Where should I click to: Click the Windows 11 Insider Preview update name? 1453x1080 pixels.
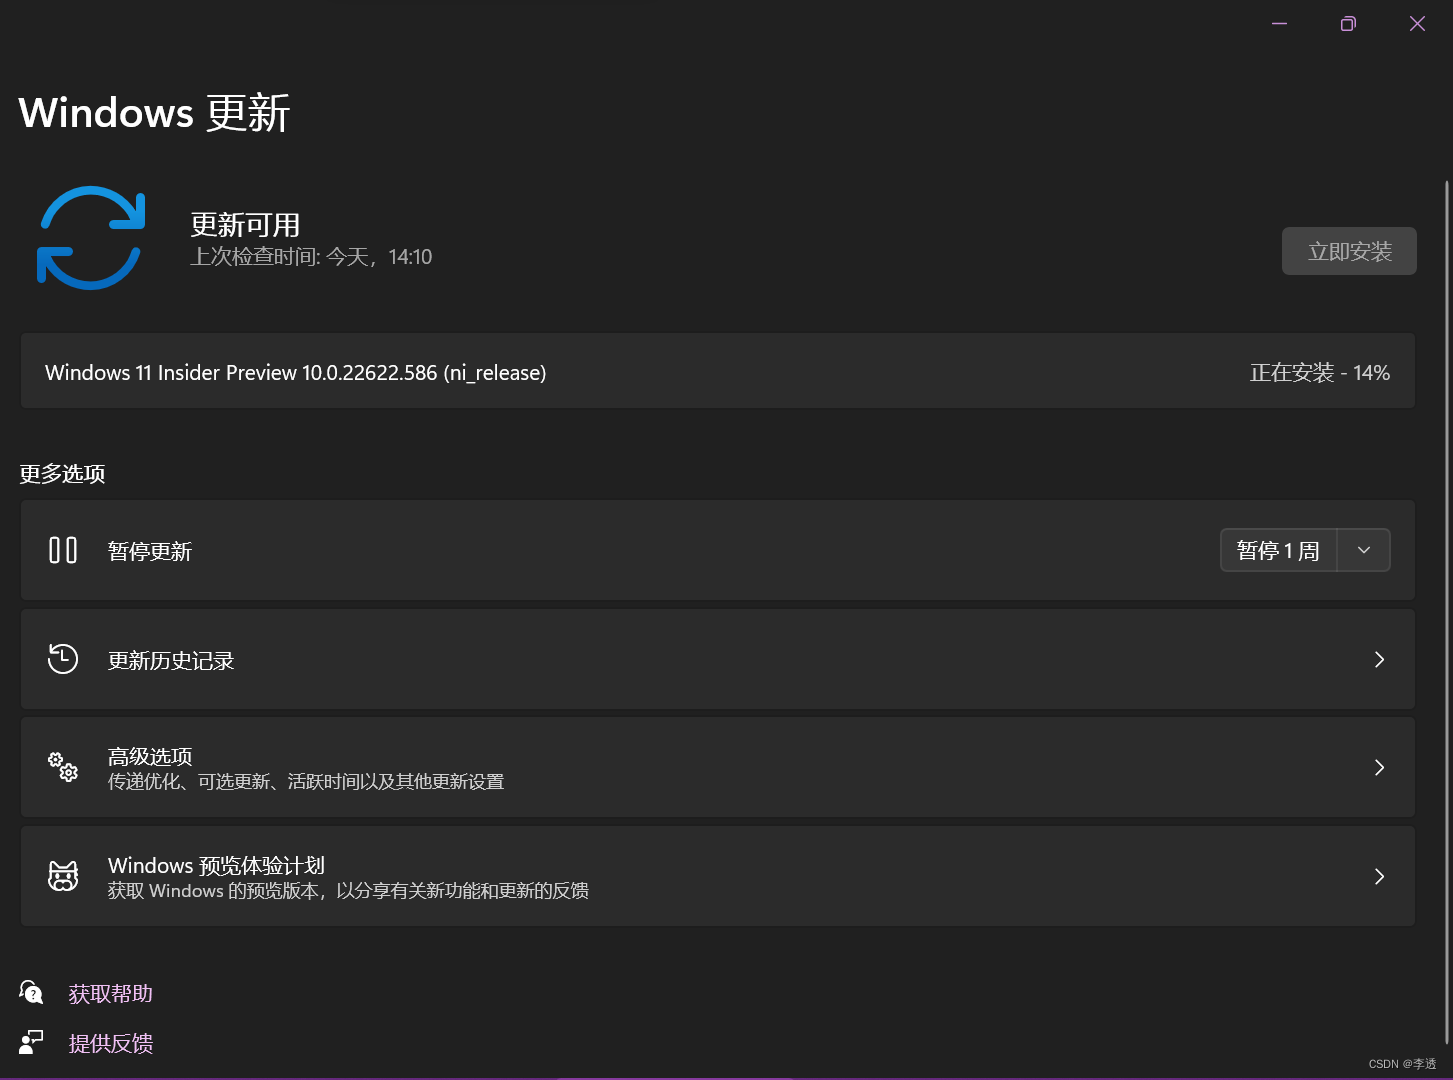tap(295, 373)
